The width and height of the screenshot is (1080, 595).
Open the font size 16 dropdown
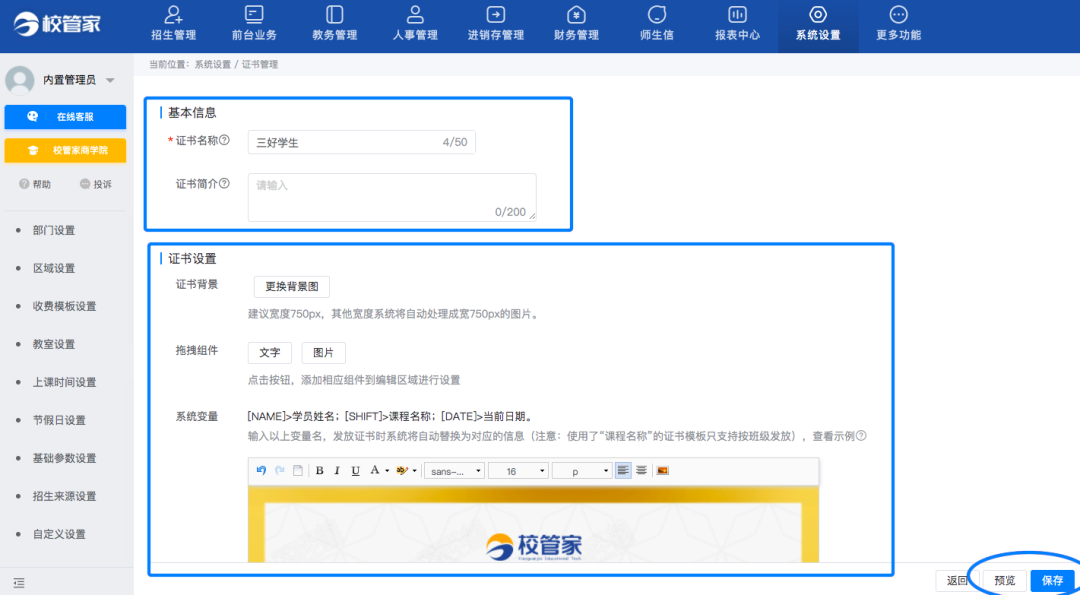(x=518, y=470)
